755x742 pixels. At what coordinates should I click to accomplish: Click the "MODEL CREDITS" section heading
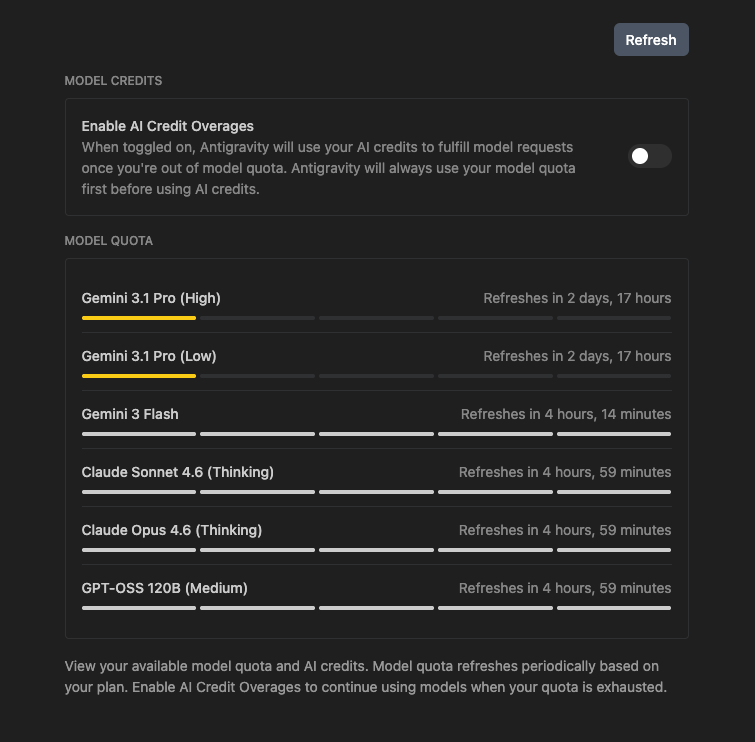click(113, 81)
